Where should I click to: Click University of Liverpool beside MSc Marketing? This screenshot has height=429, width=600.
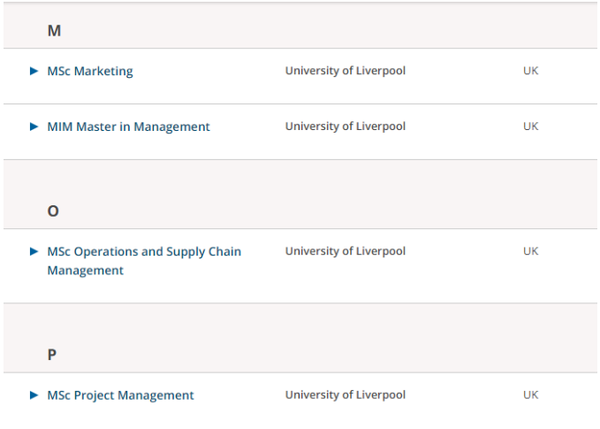point(345,71)
